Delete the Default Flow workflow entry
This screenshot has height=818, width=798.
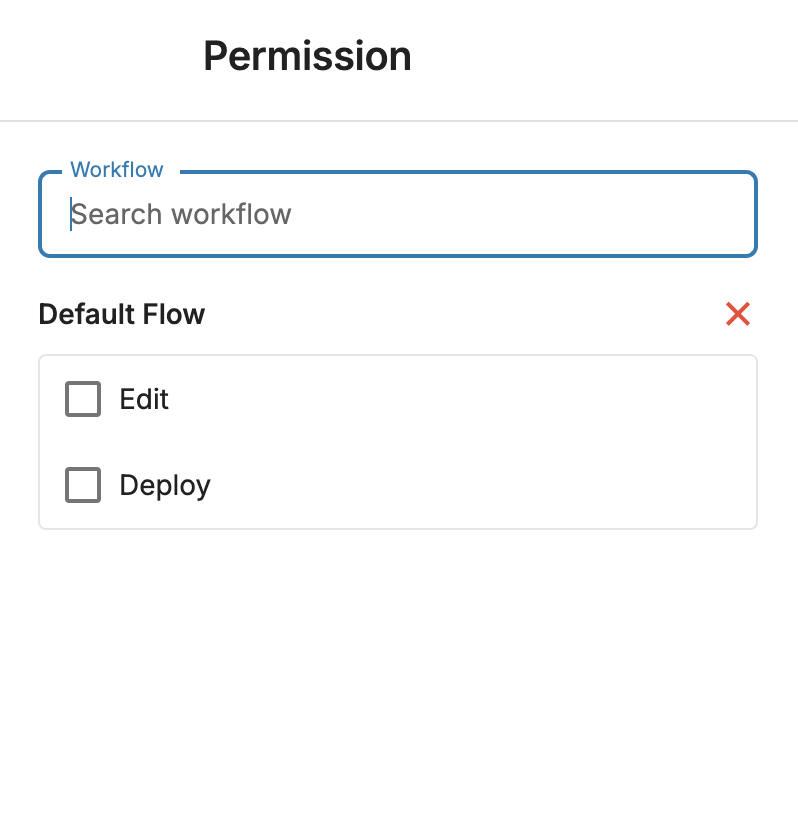[737, 314]
